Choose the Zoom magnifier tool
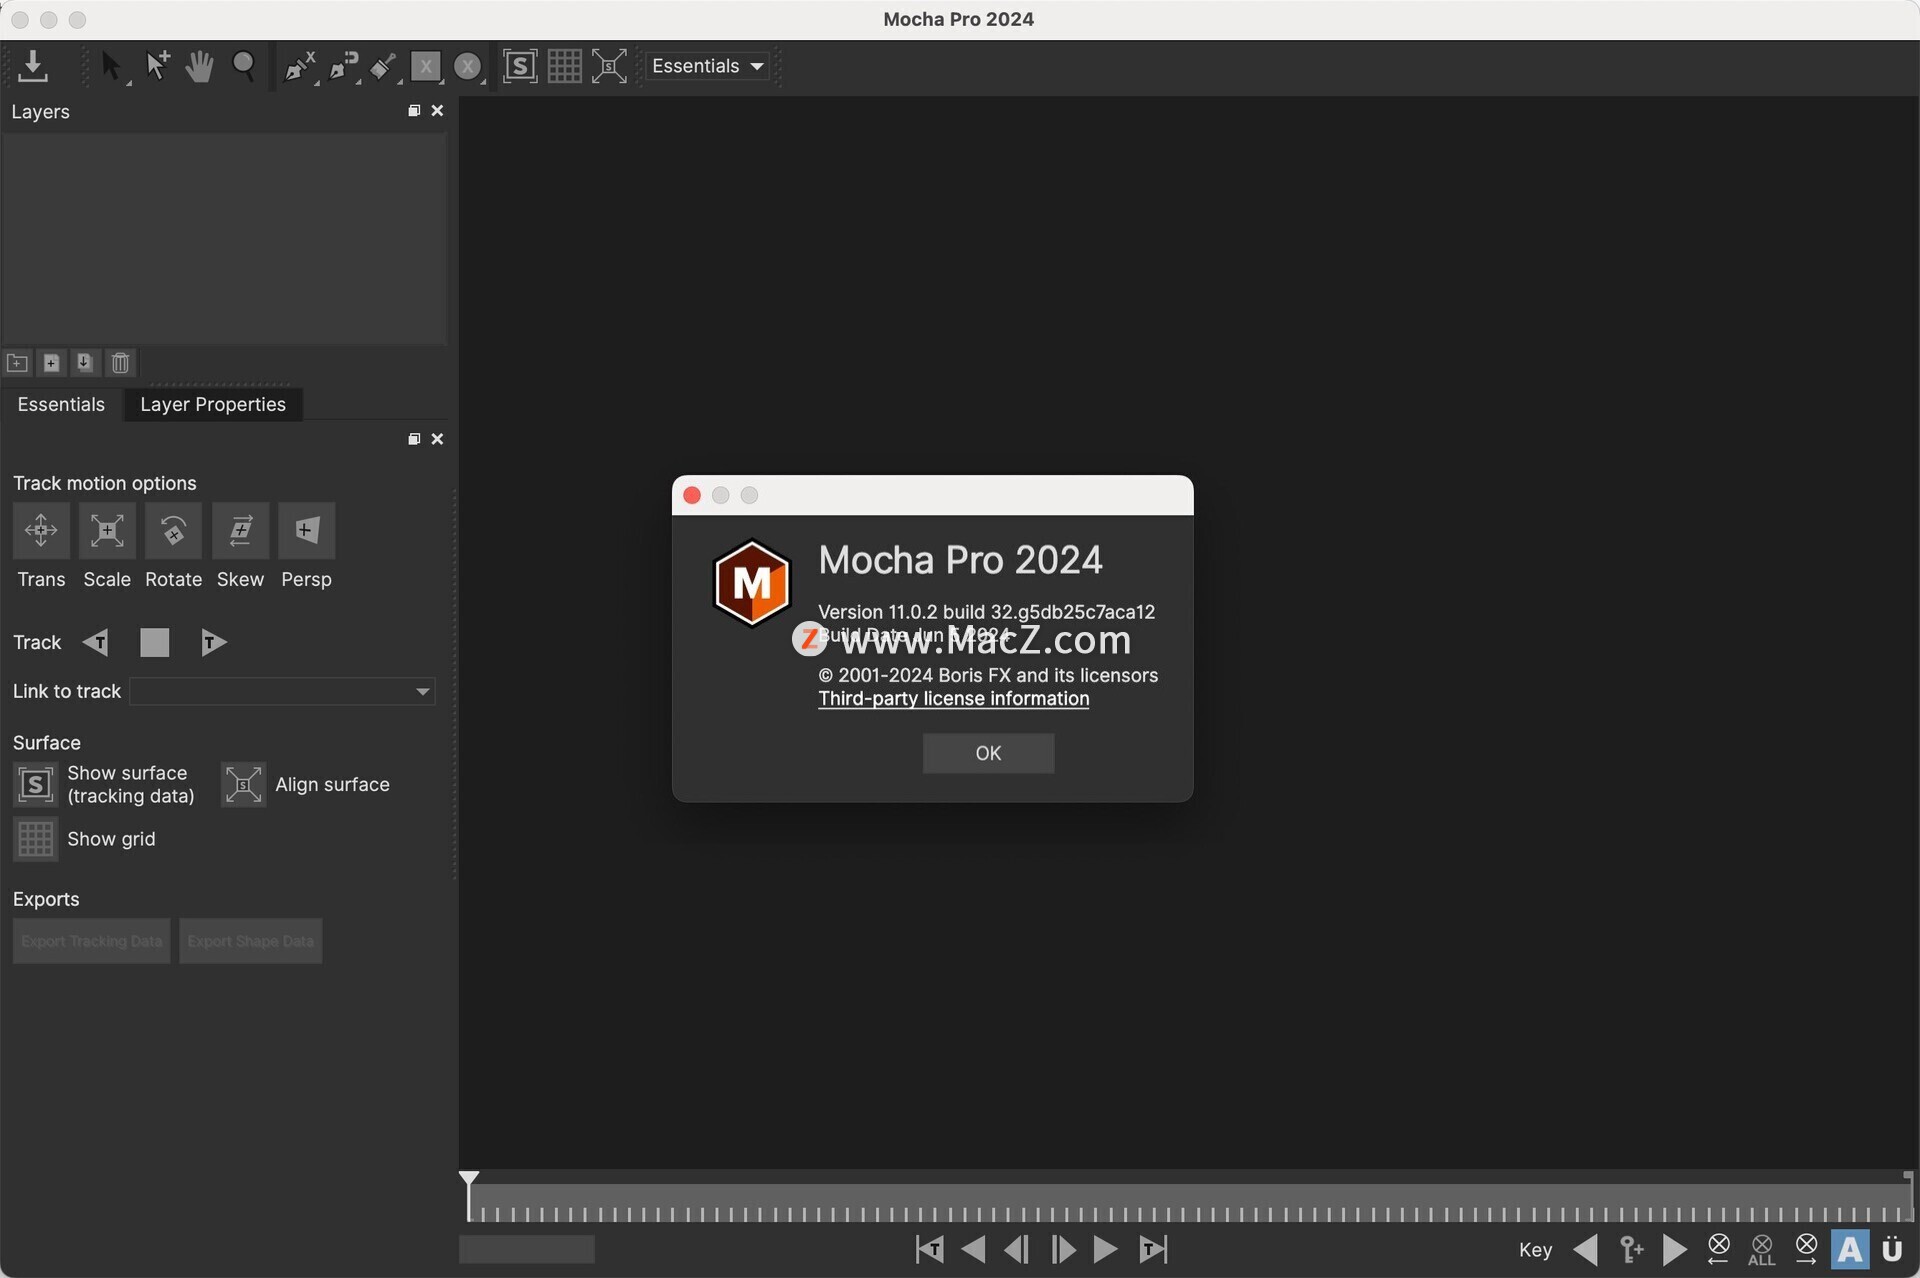This screenshot has width=1920, height=1278. (243, 66)
